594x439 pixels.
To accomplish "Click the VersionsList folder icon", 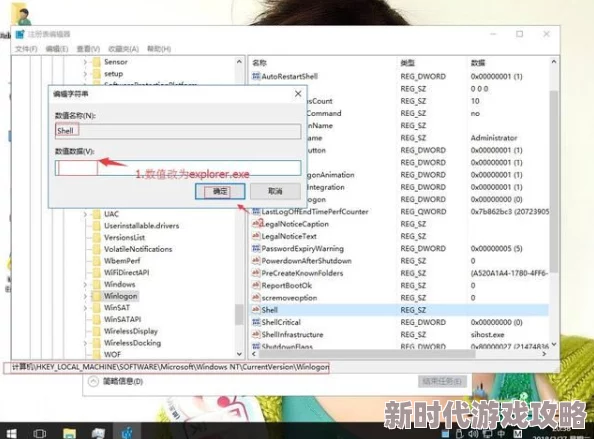I will click(x=97, y=237).
